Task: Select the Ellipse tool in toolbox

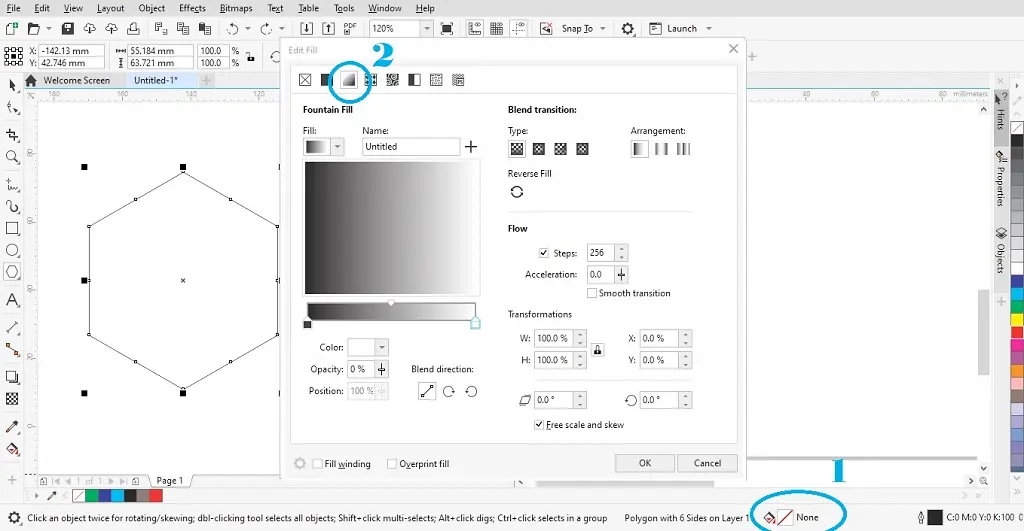Action: [x=12, y=250]
